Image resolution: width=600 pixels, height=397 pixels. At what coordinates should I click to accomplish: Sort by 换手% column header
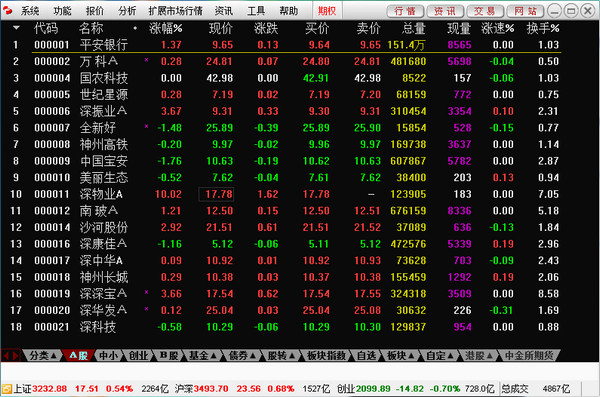(x=543, y=28)
